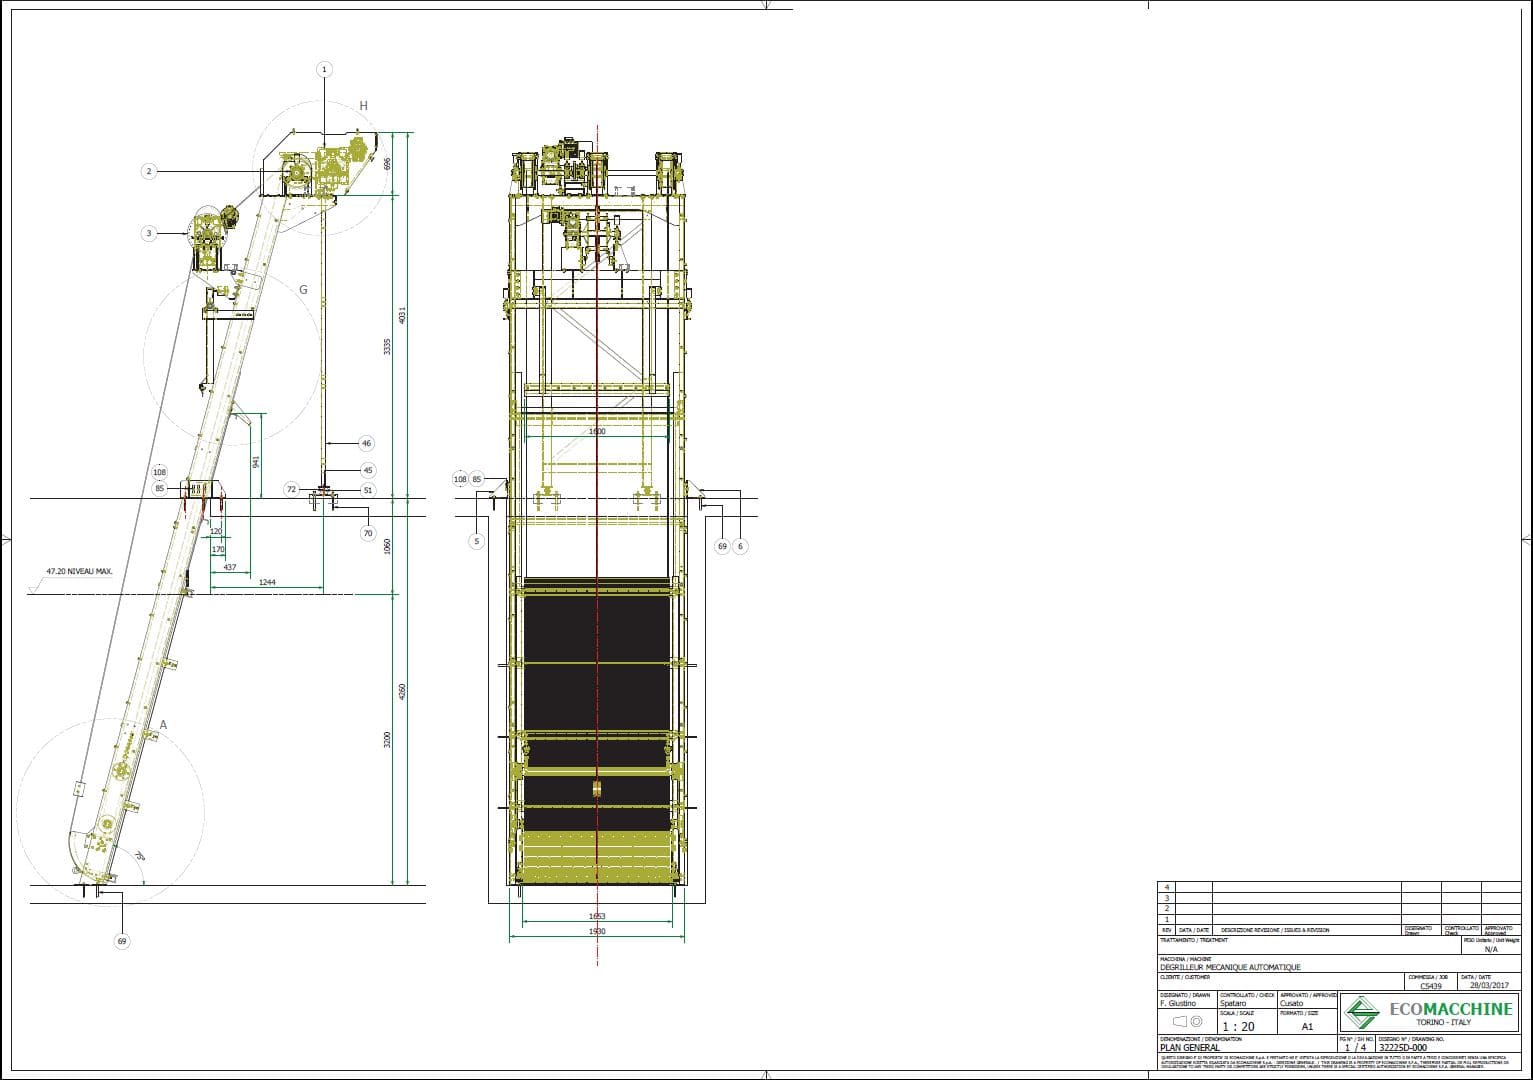The image size is (1533, 1080).
Task: Click part balloon 6 in front view
Action: [740, 546]
